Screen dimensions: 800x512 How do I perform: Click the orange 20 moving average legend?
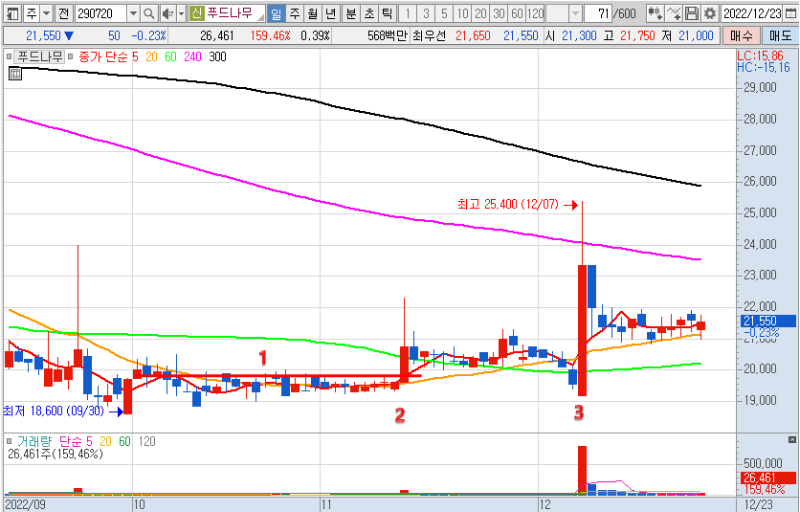tap(152, 57)
